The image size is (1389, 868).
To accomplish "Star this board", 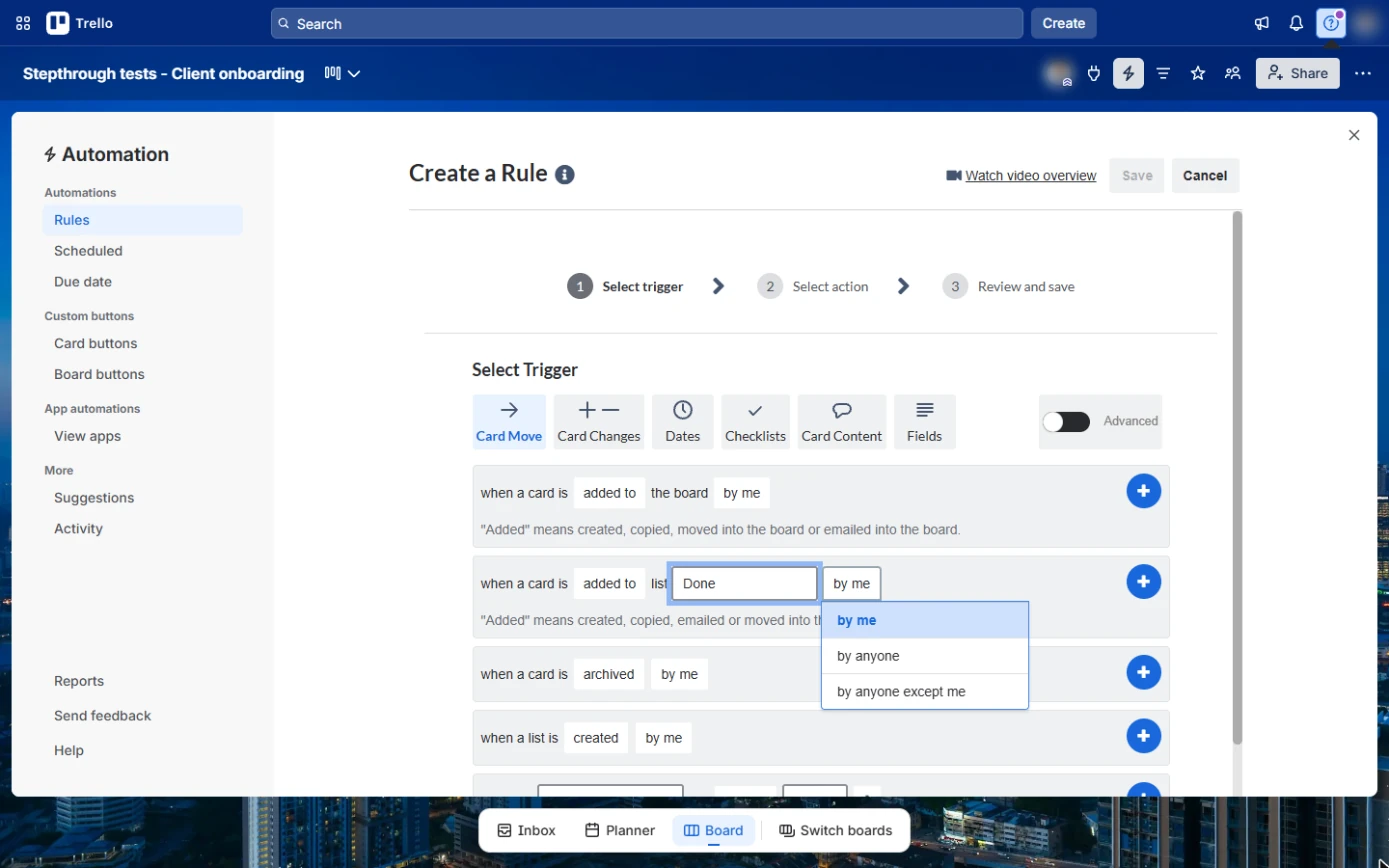I will (1198, 73).
